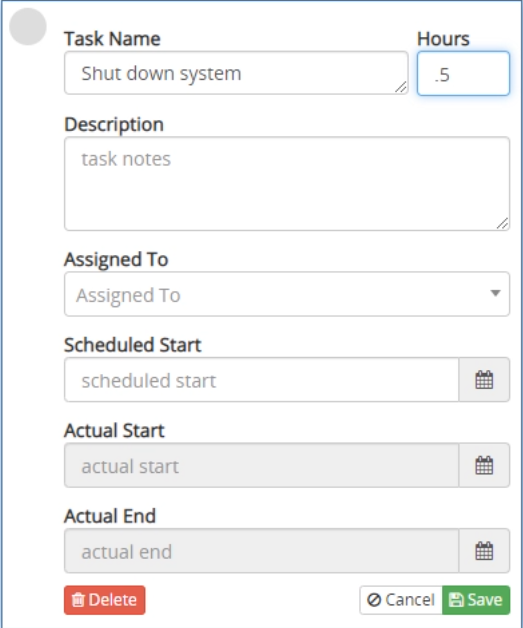
Task: Open the Actual End calendar picker
Action: (484, 551)
